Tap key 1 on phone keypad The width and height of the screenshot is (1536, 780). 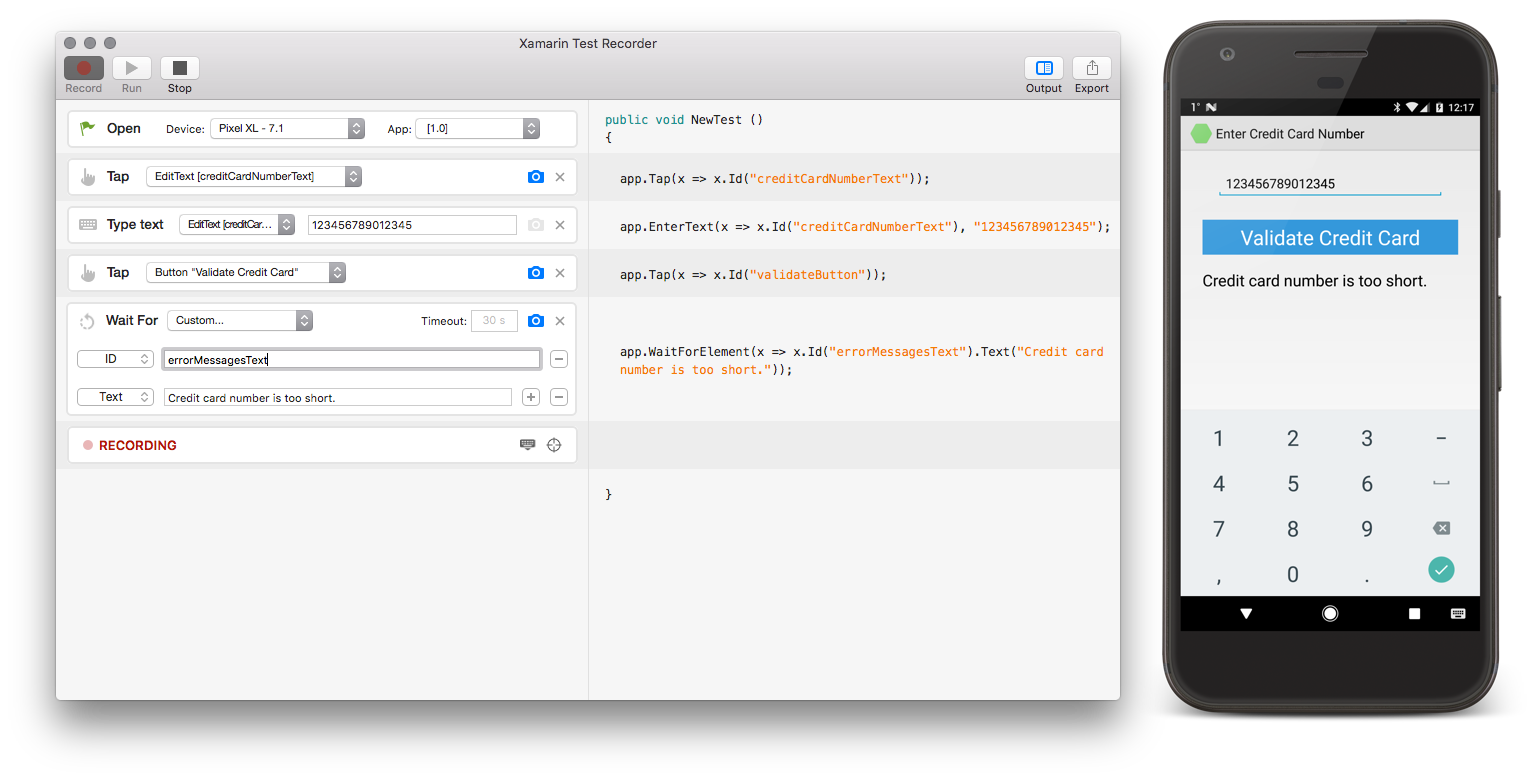[1218, 438]
